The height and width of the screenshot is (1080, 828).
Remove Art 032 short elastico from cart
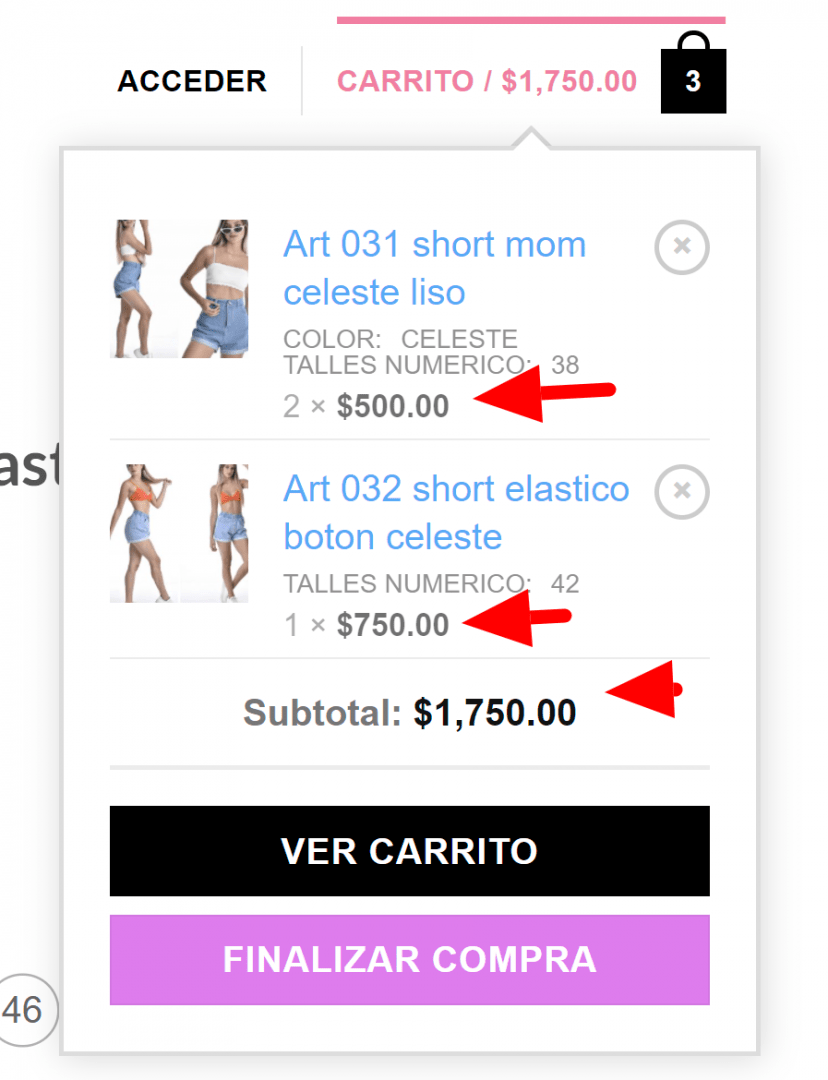point(682,491)
